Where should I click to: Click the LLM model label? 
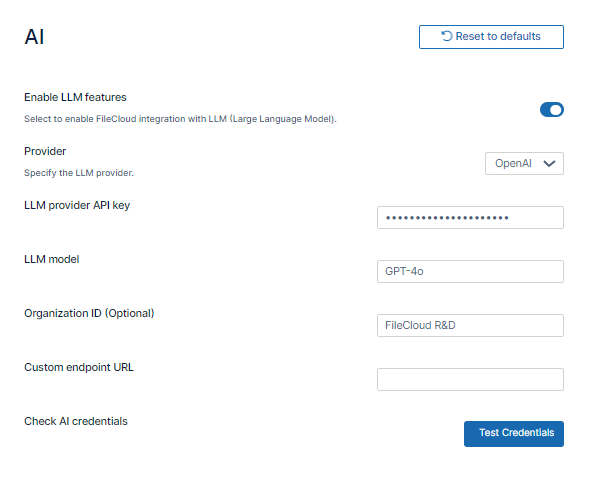51,260
